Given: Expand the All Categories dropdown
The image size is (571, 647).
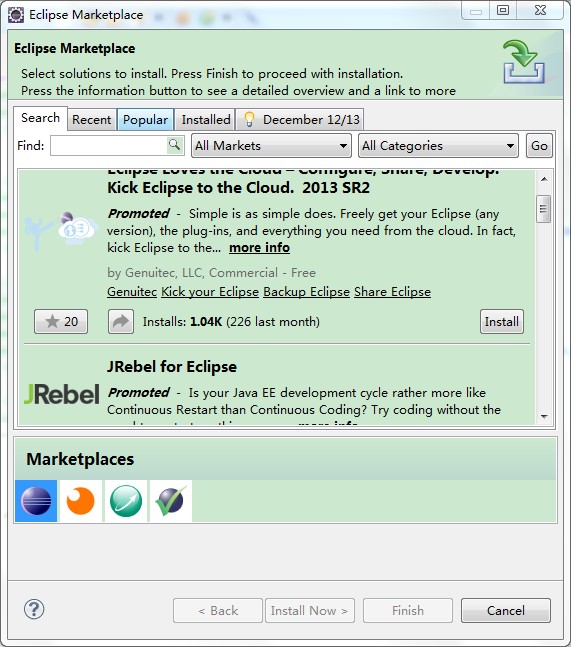Looking at the screenshot, I should 438,146.
